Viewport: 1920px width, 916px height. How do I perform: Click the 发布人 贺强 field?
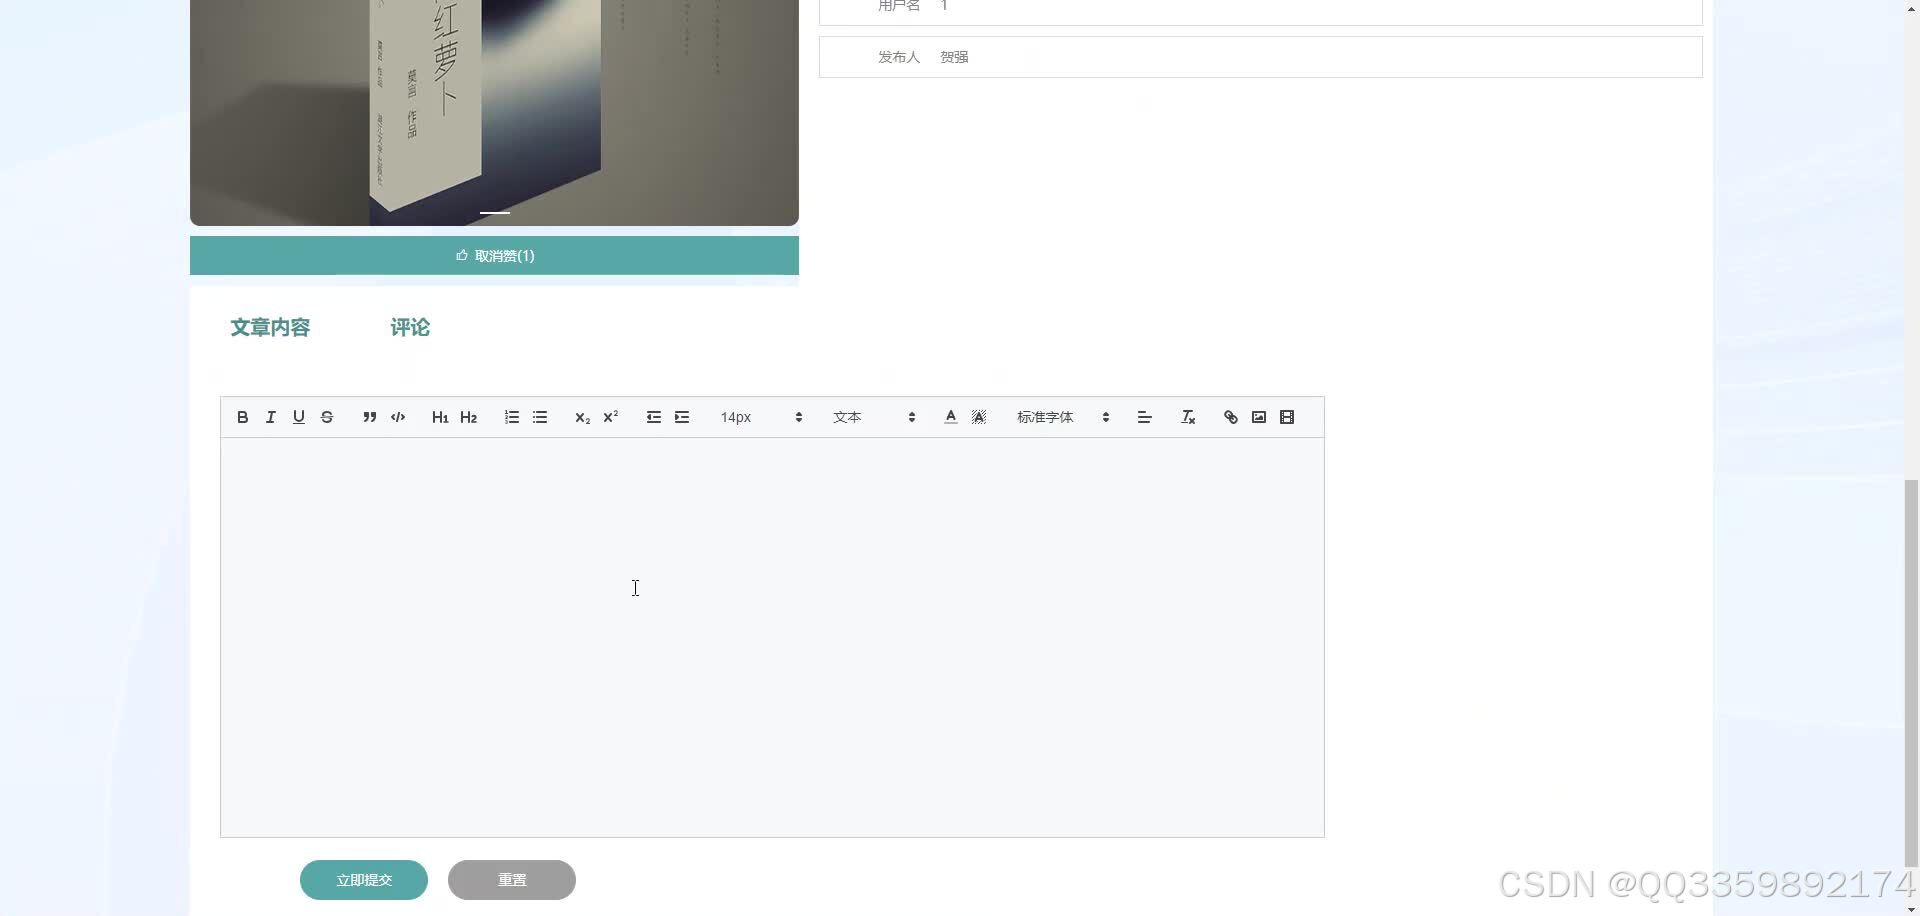point(1260,57)
